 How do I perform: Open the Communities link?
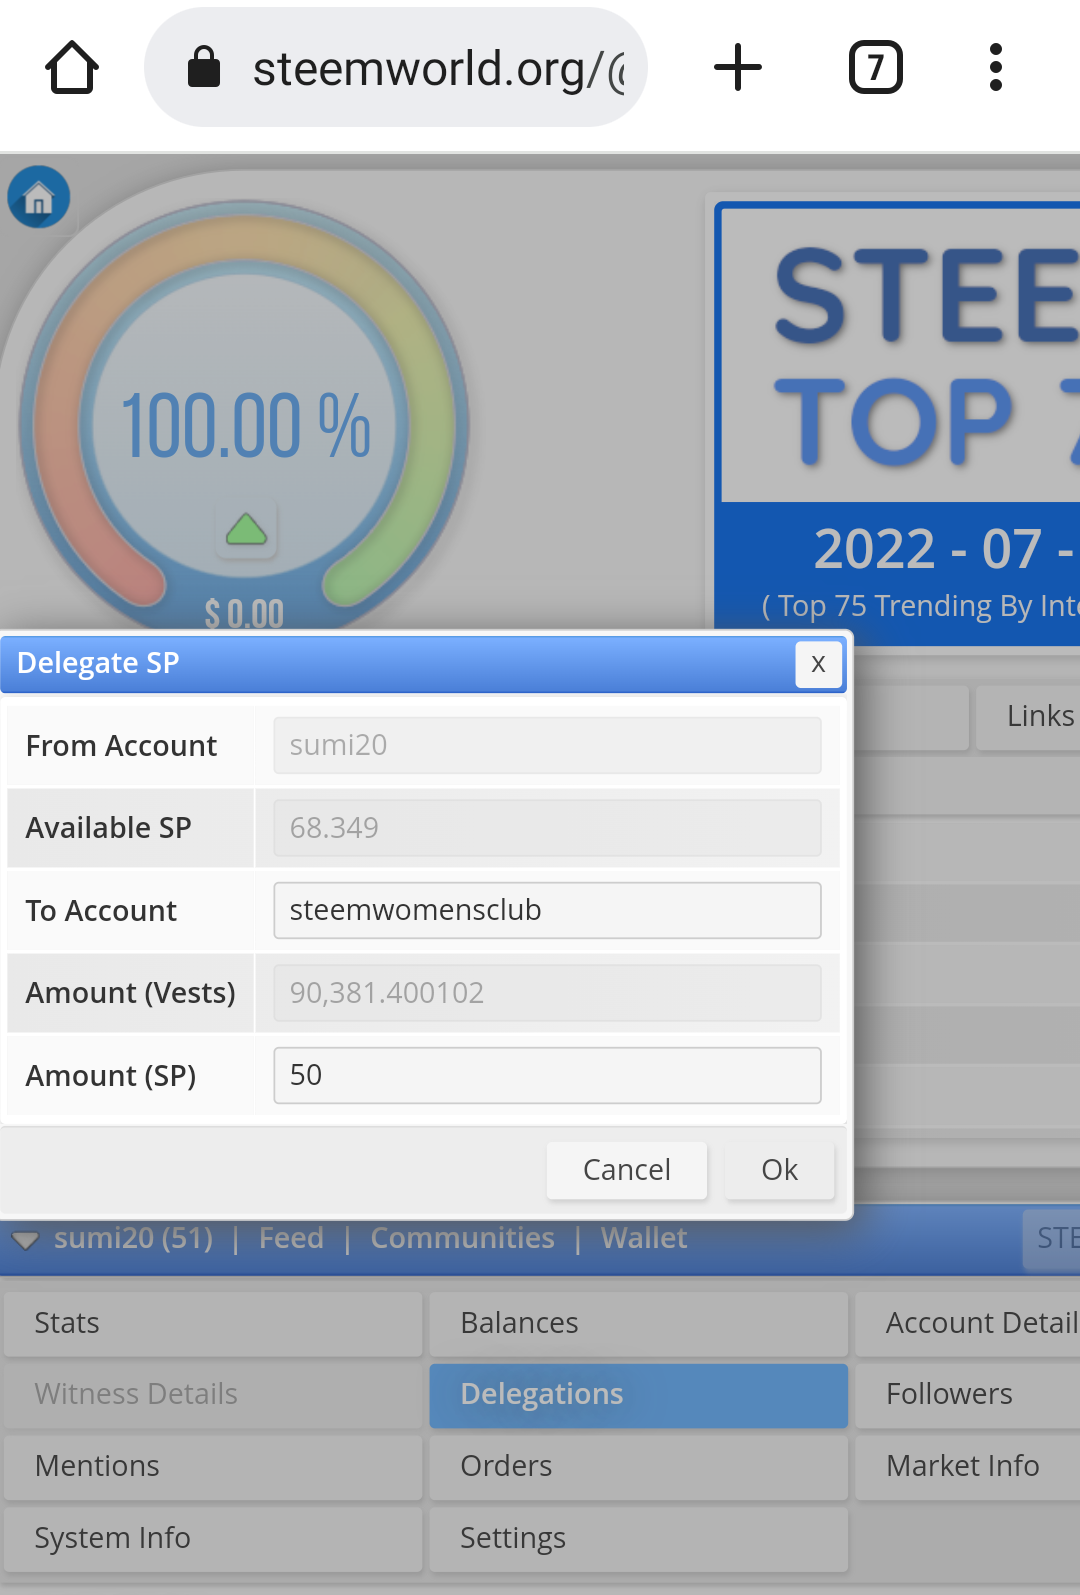tap(462, 1238)
